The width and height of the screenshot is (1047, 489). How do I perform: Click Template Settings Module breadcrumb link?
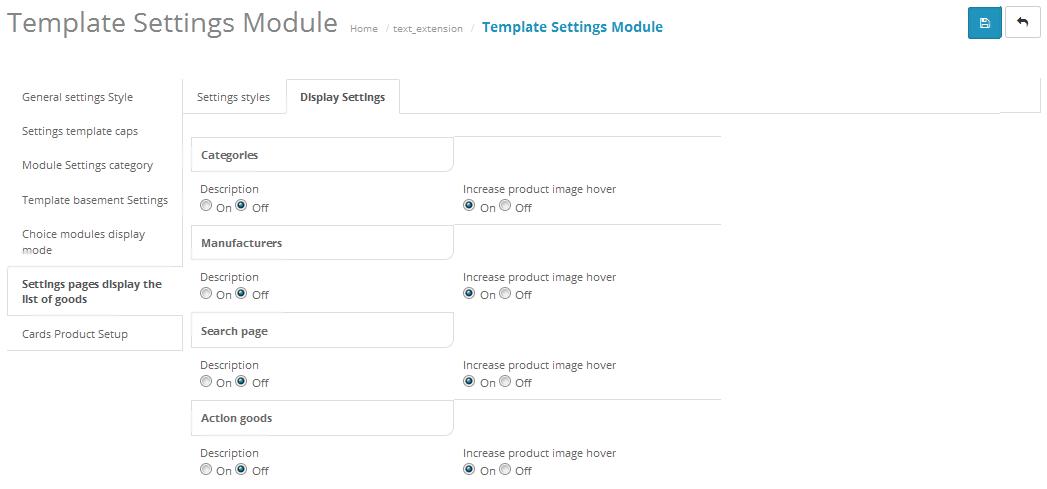pos(572,27)
